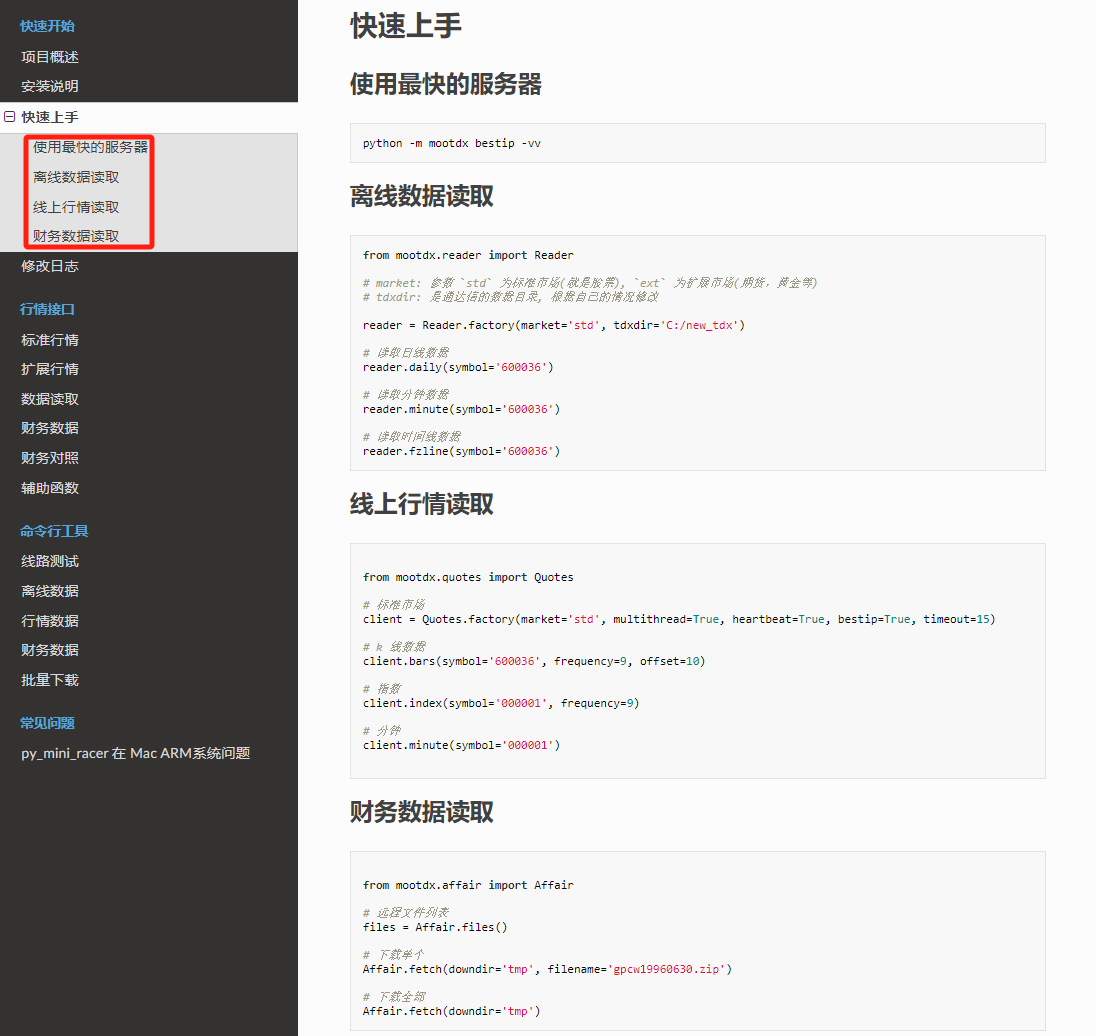Click the reader.daily(symbol='600036') line

click(458, 367)
